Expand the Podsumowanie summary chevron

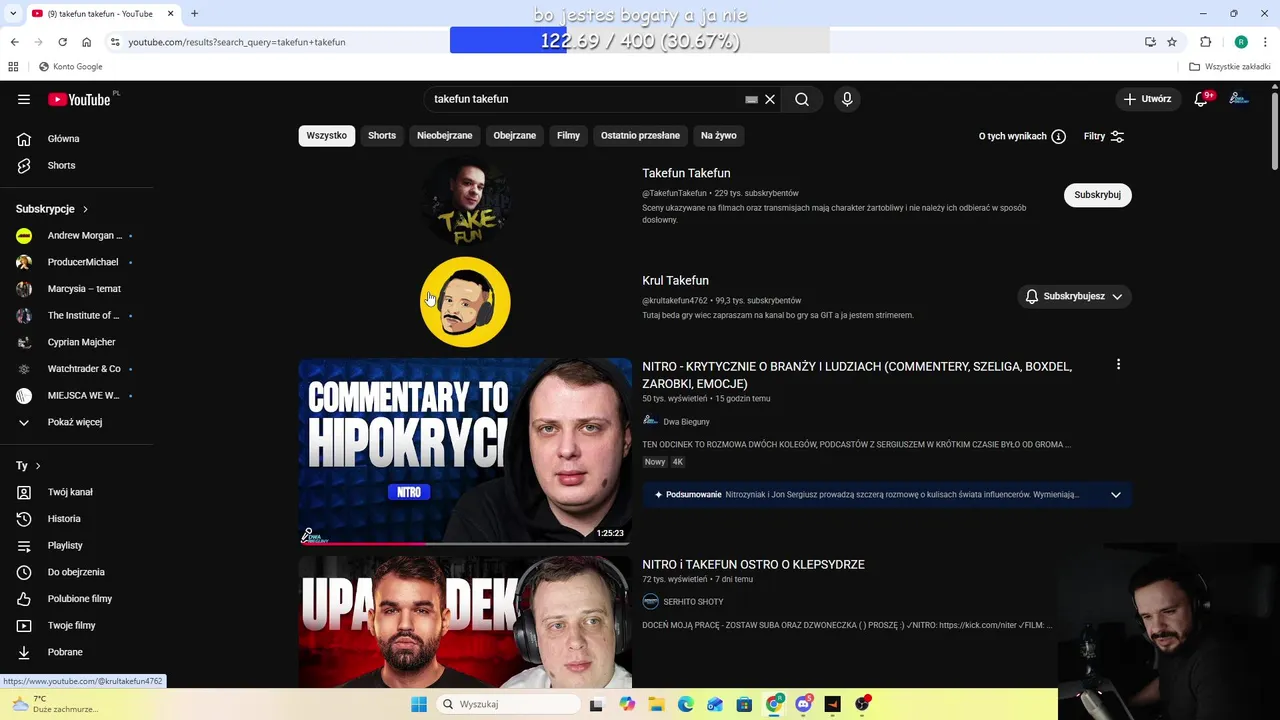1116,494
